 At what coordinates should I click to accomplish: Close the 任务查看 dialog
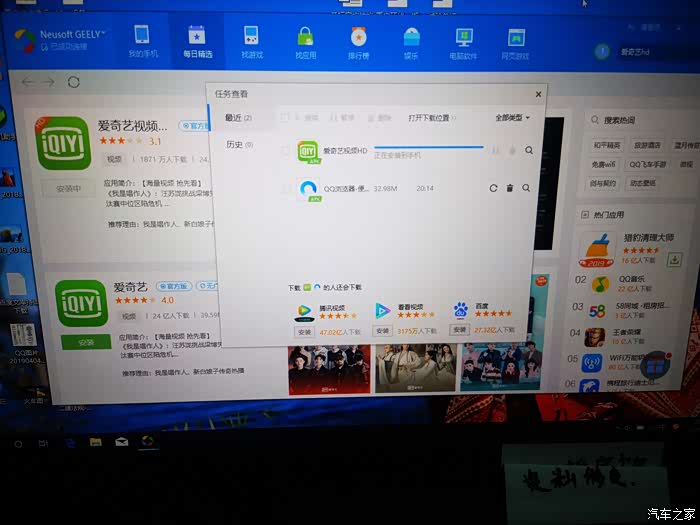tap(538, 94)
